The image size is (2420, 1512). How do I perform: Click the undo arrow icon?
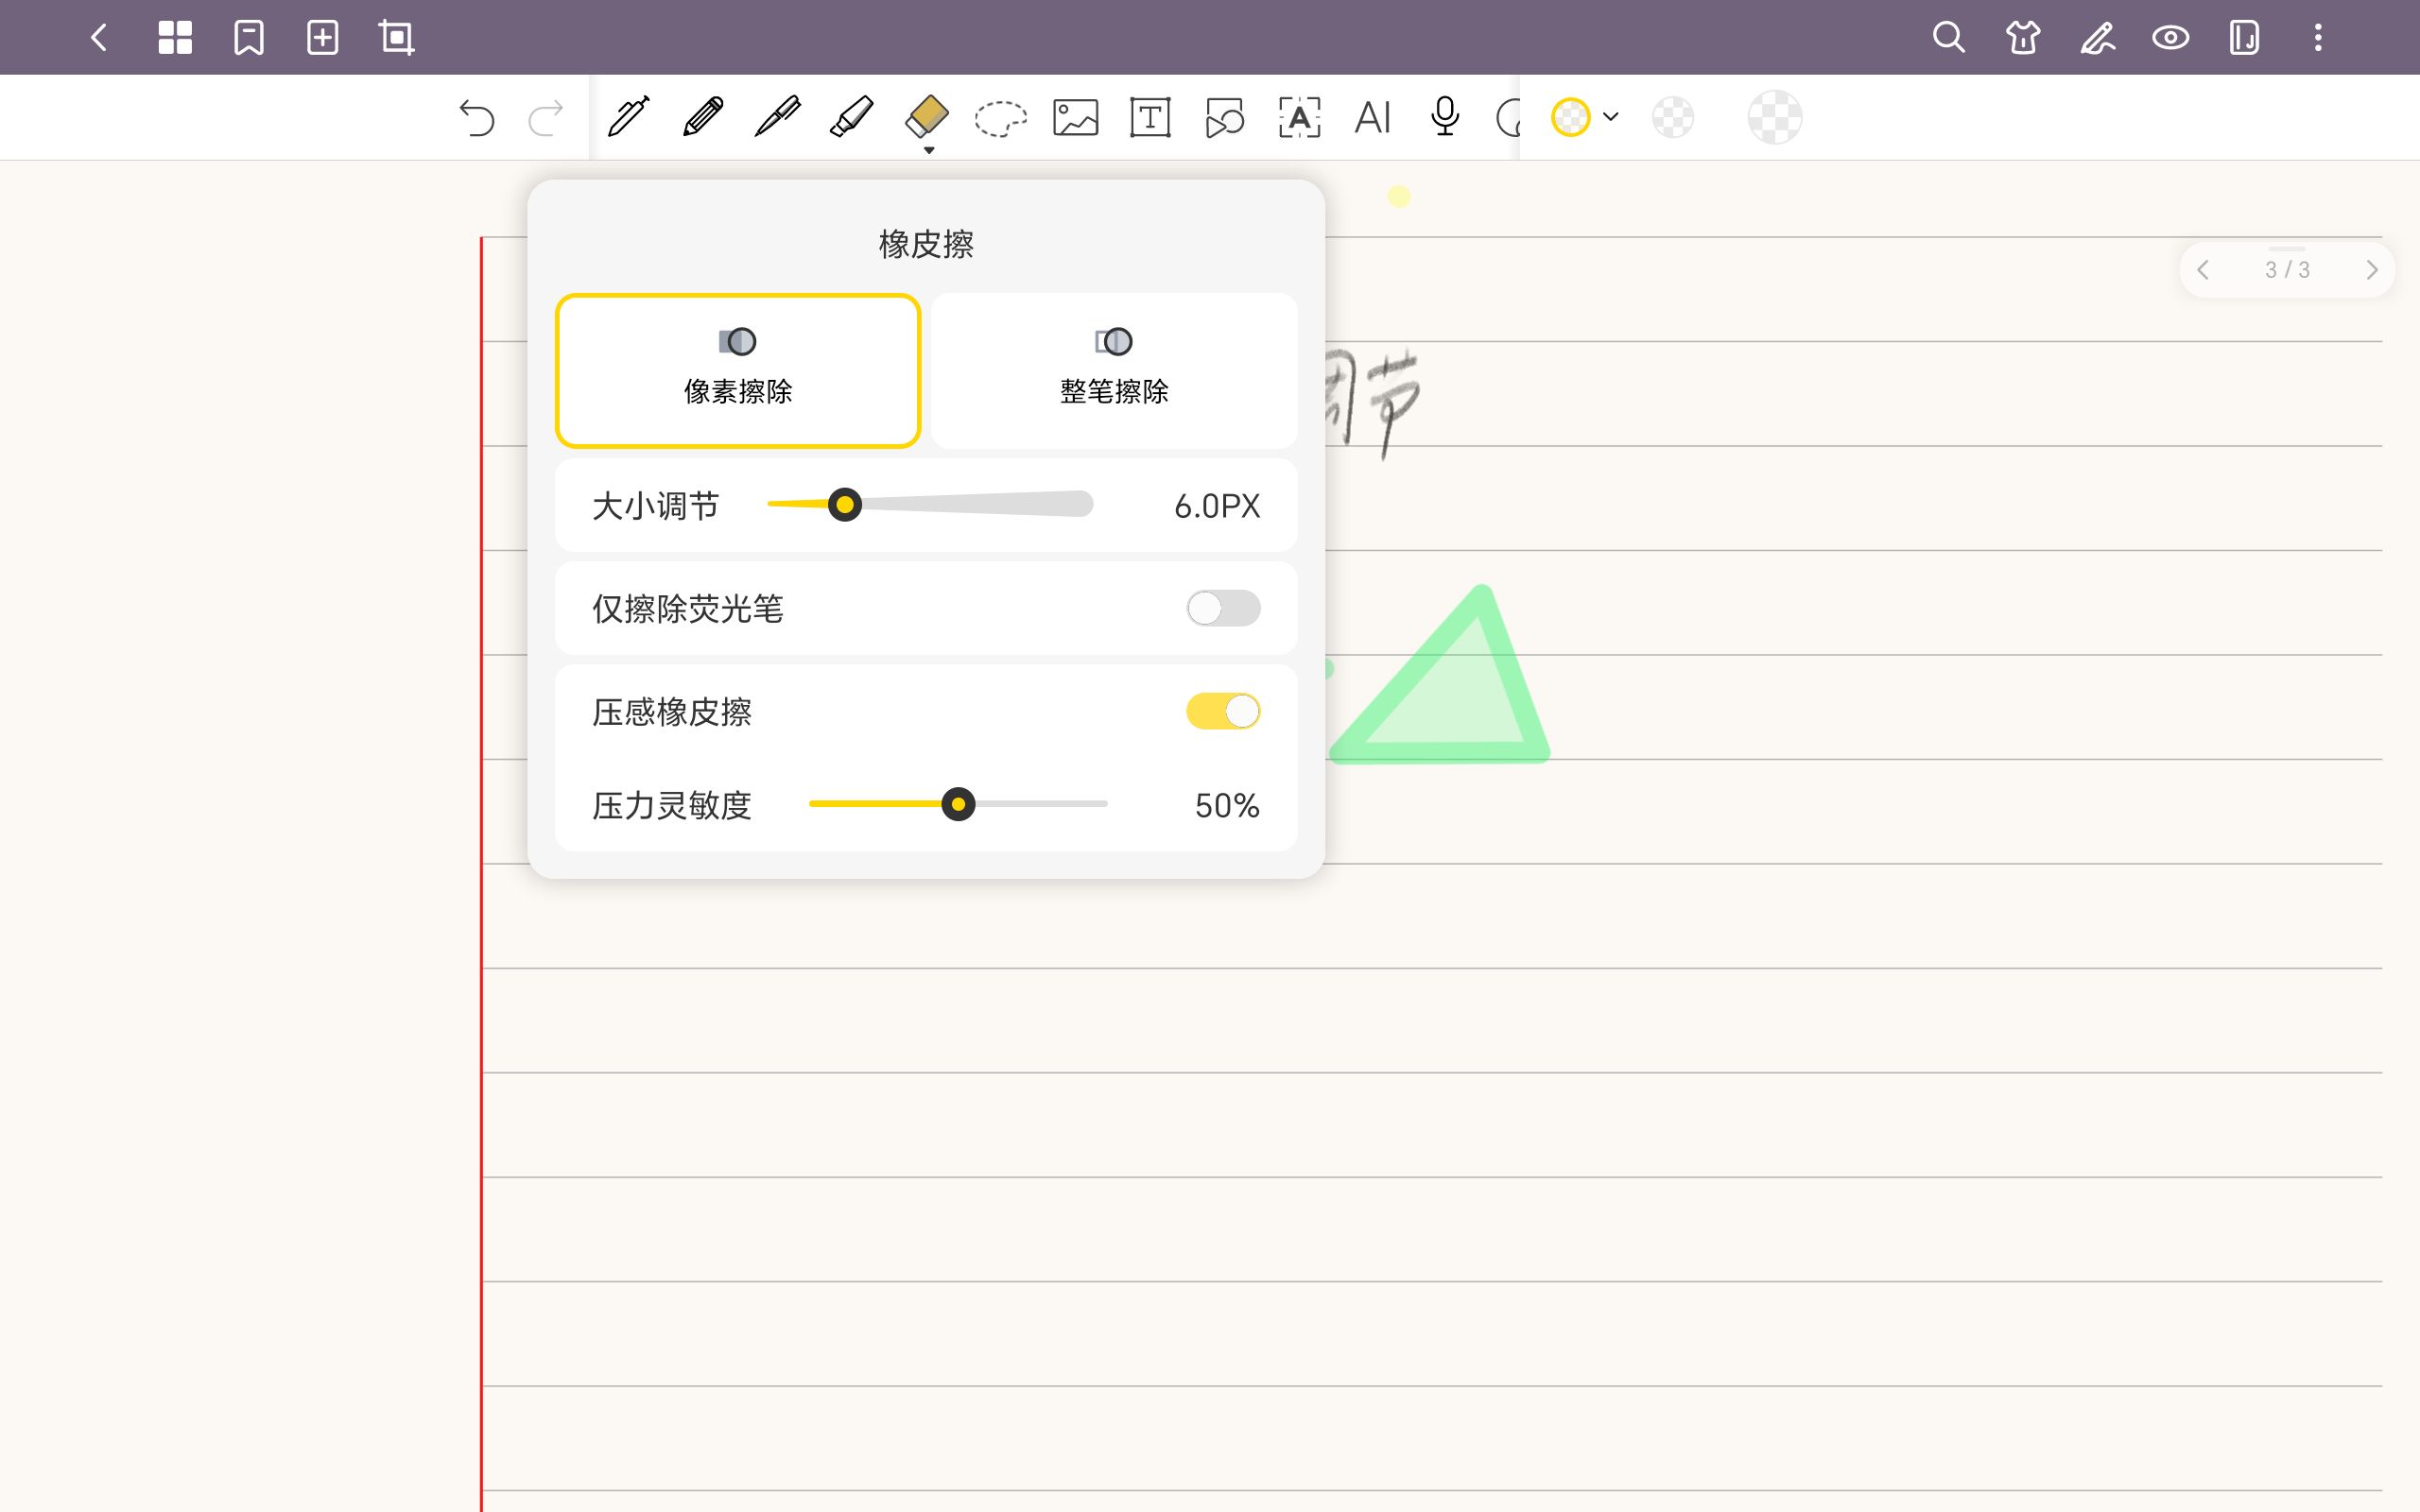pyautogui.click(x=478, y=117)
